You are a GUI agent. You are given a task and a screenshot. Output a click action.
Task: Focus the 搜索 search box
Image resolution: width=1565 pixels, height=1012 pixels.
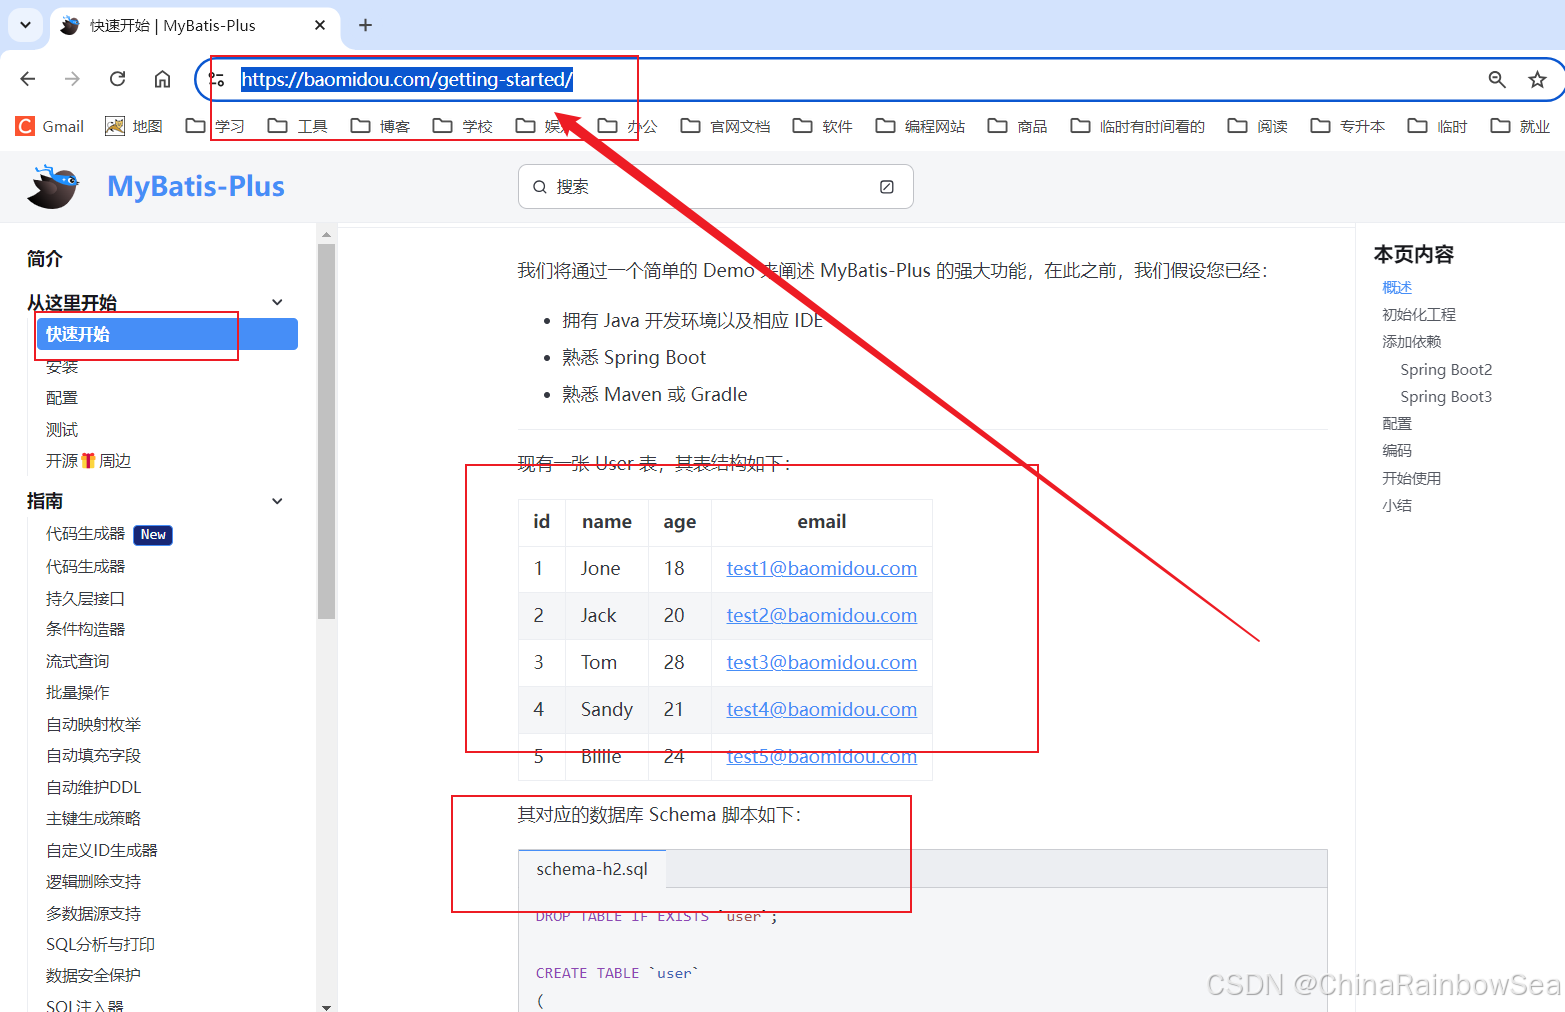tap(716, 187)
